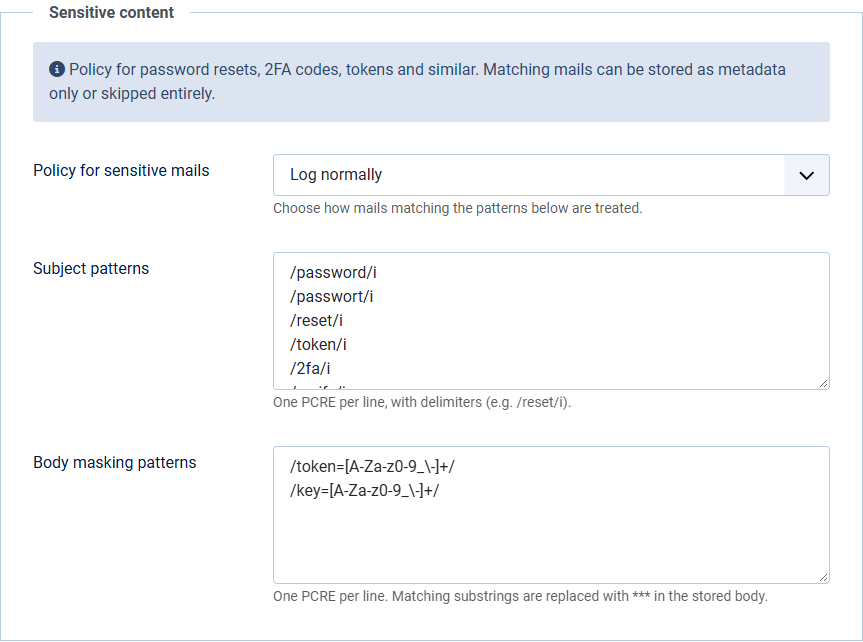Click the /passwort/i pattern line

tap(331, 297)
